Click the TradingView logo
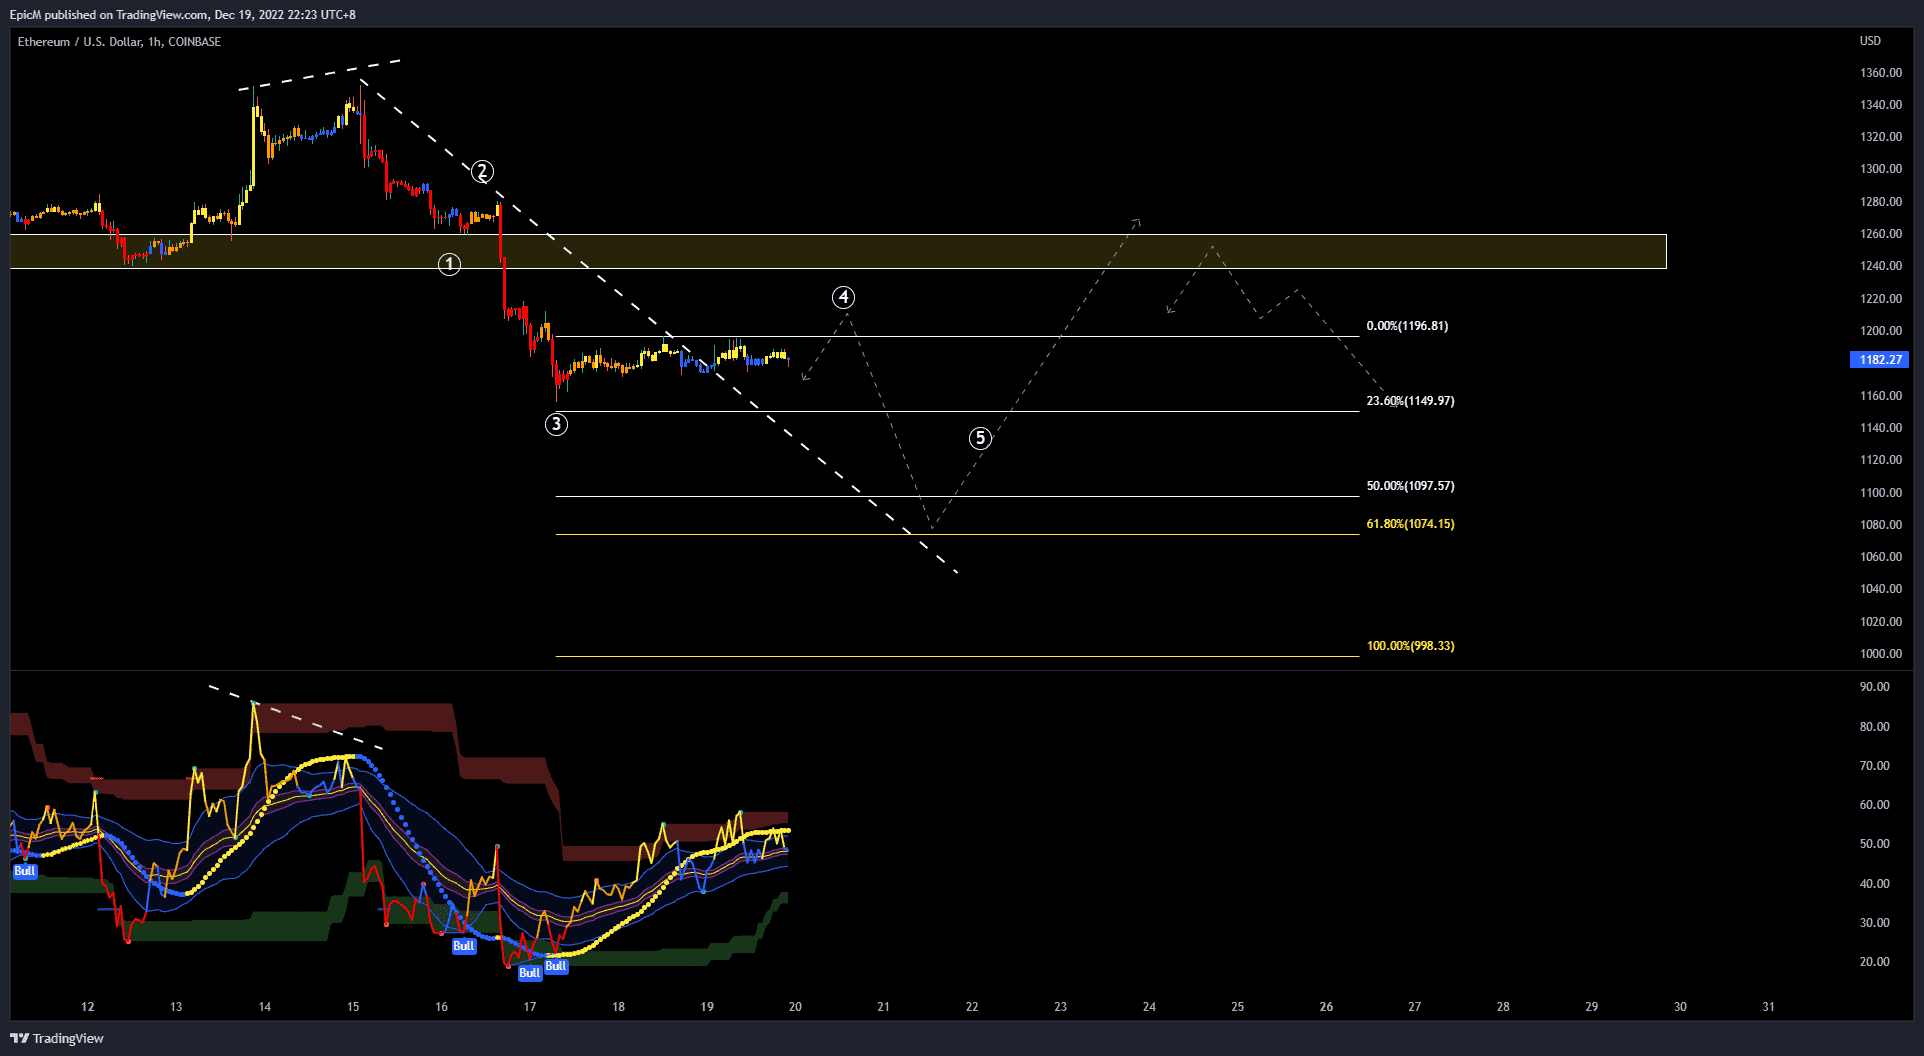This screenshot has height=1056, width=1924. (x=55, y=1038)
